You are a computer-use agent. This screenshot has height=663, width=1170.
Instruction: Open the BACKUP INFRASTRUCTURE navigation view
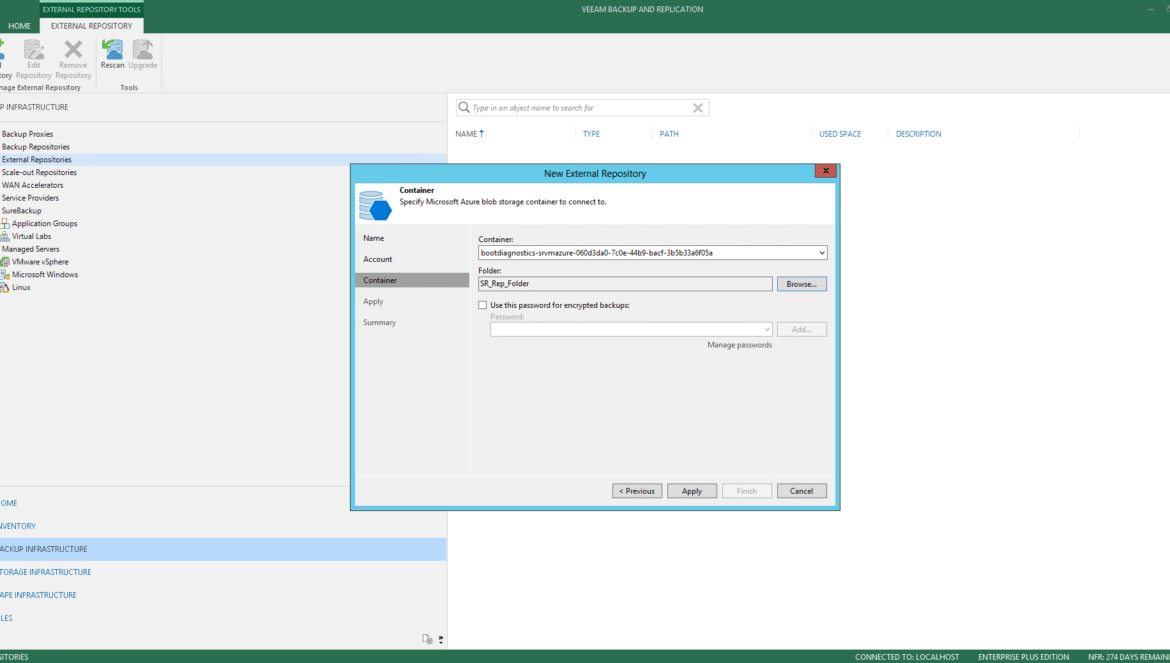click(x=223, y=549)
